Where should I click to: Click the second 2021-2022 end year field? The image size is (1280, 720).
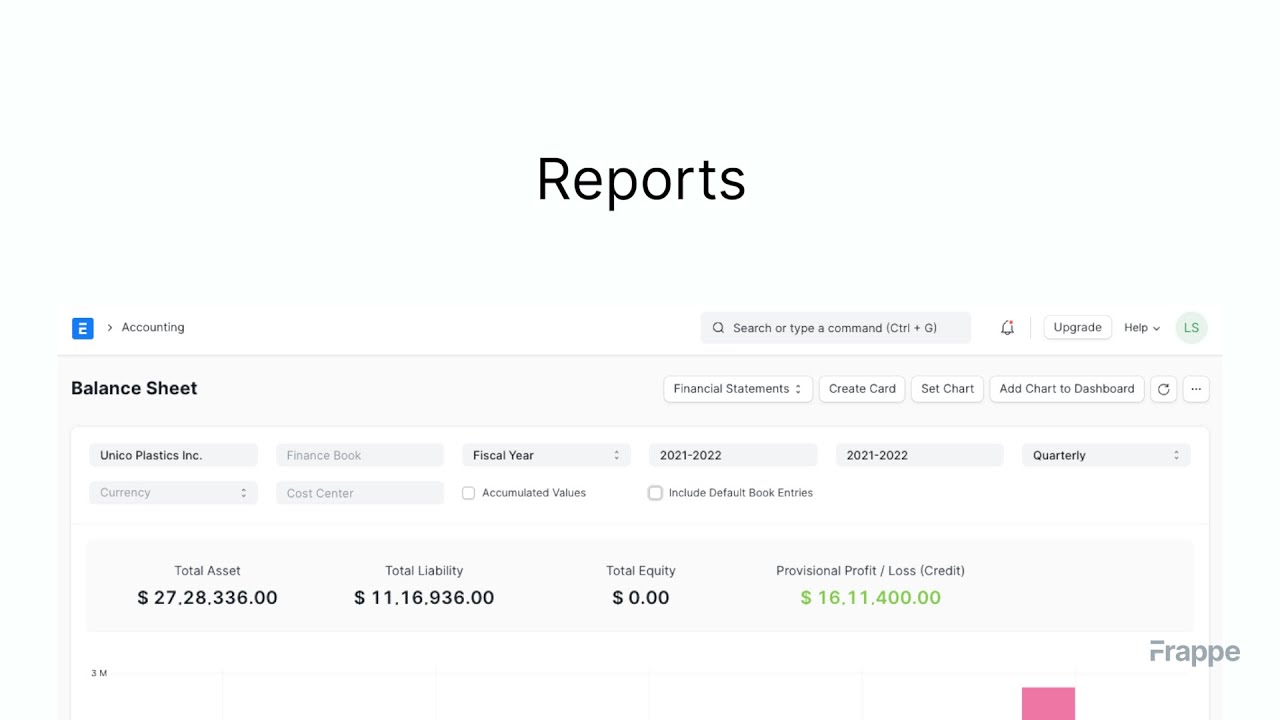920,455
